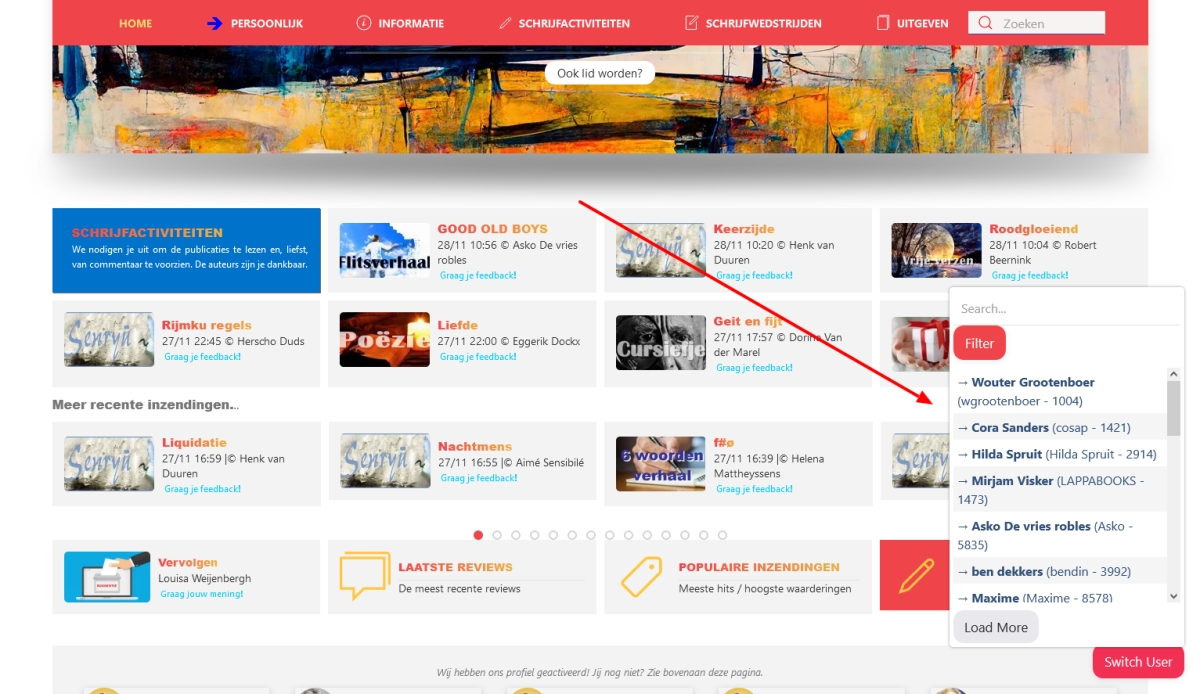
Task: Click the Load More button
Action: pyautogui.click(x=995, y=627)
